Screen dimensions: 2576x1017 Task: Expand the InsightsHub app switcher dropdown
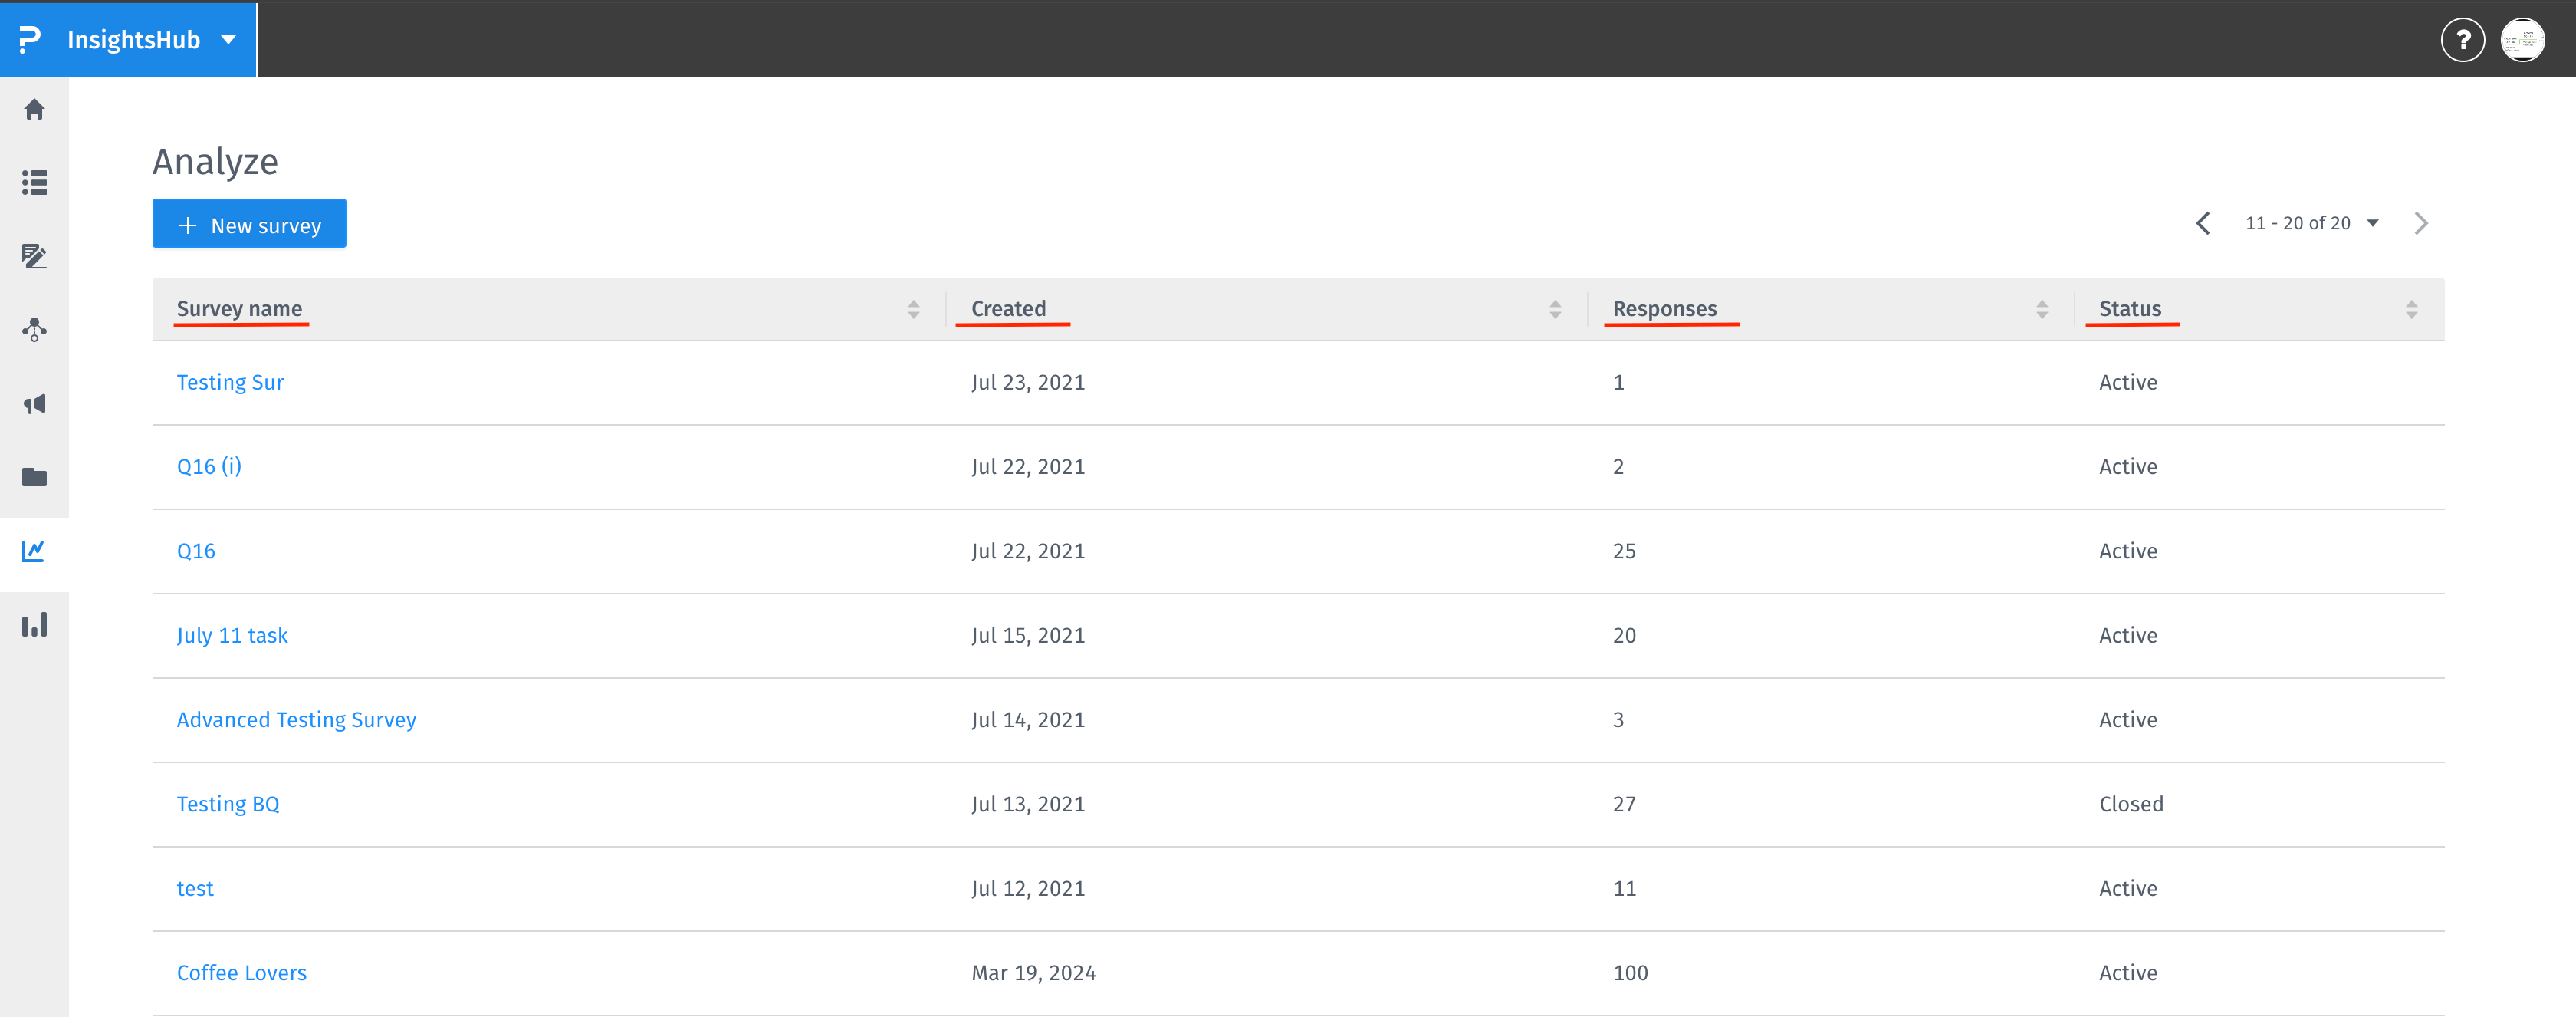coord(229,40)
